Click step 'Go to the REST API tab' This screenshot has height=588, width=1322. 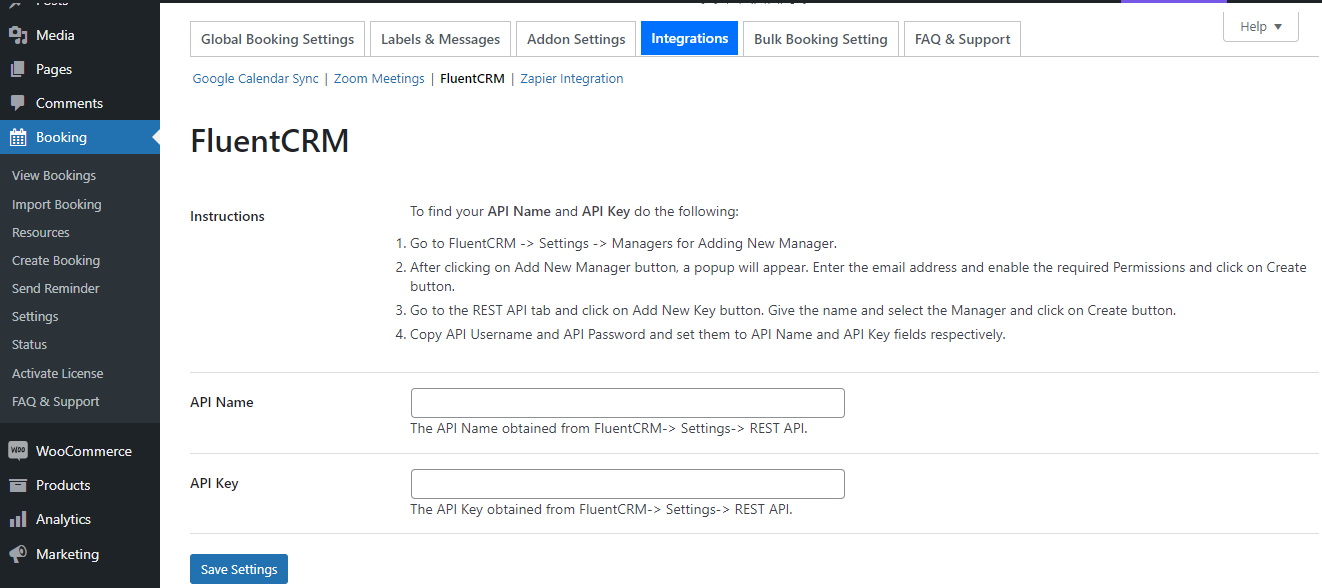coord(793,310)
